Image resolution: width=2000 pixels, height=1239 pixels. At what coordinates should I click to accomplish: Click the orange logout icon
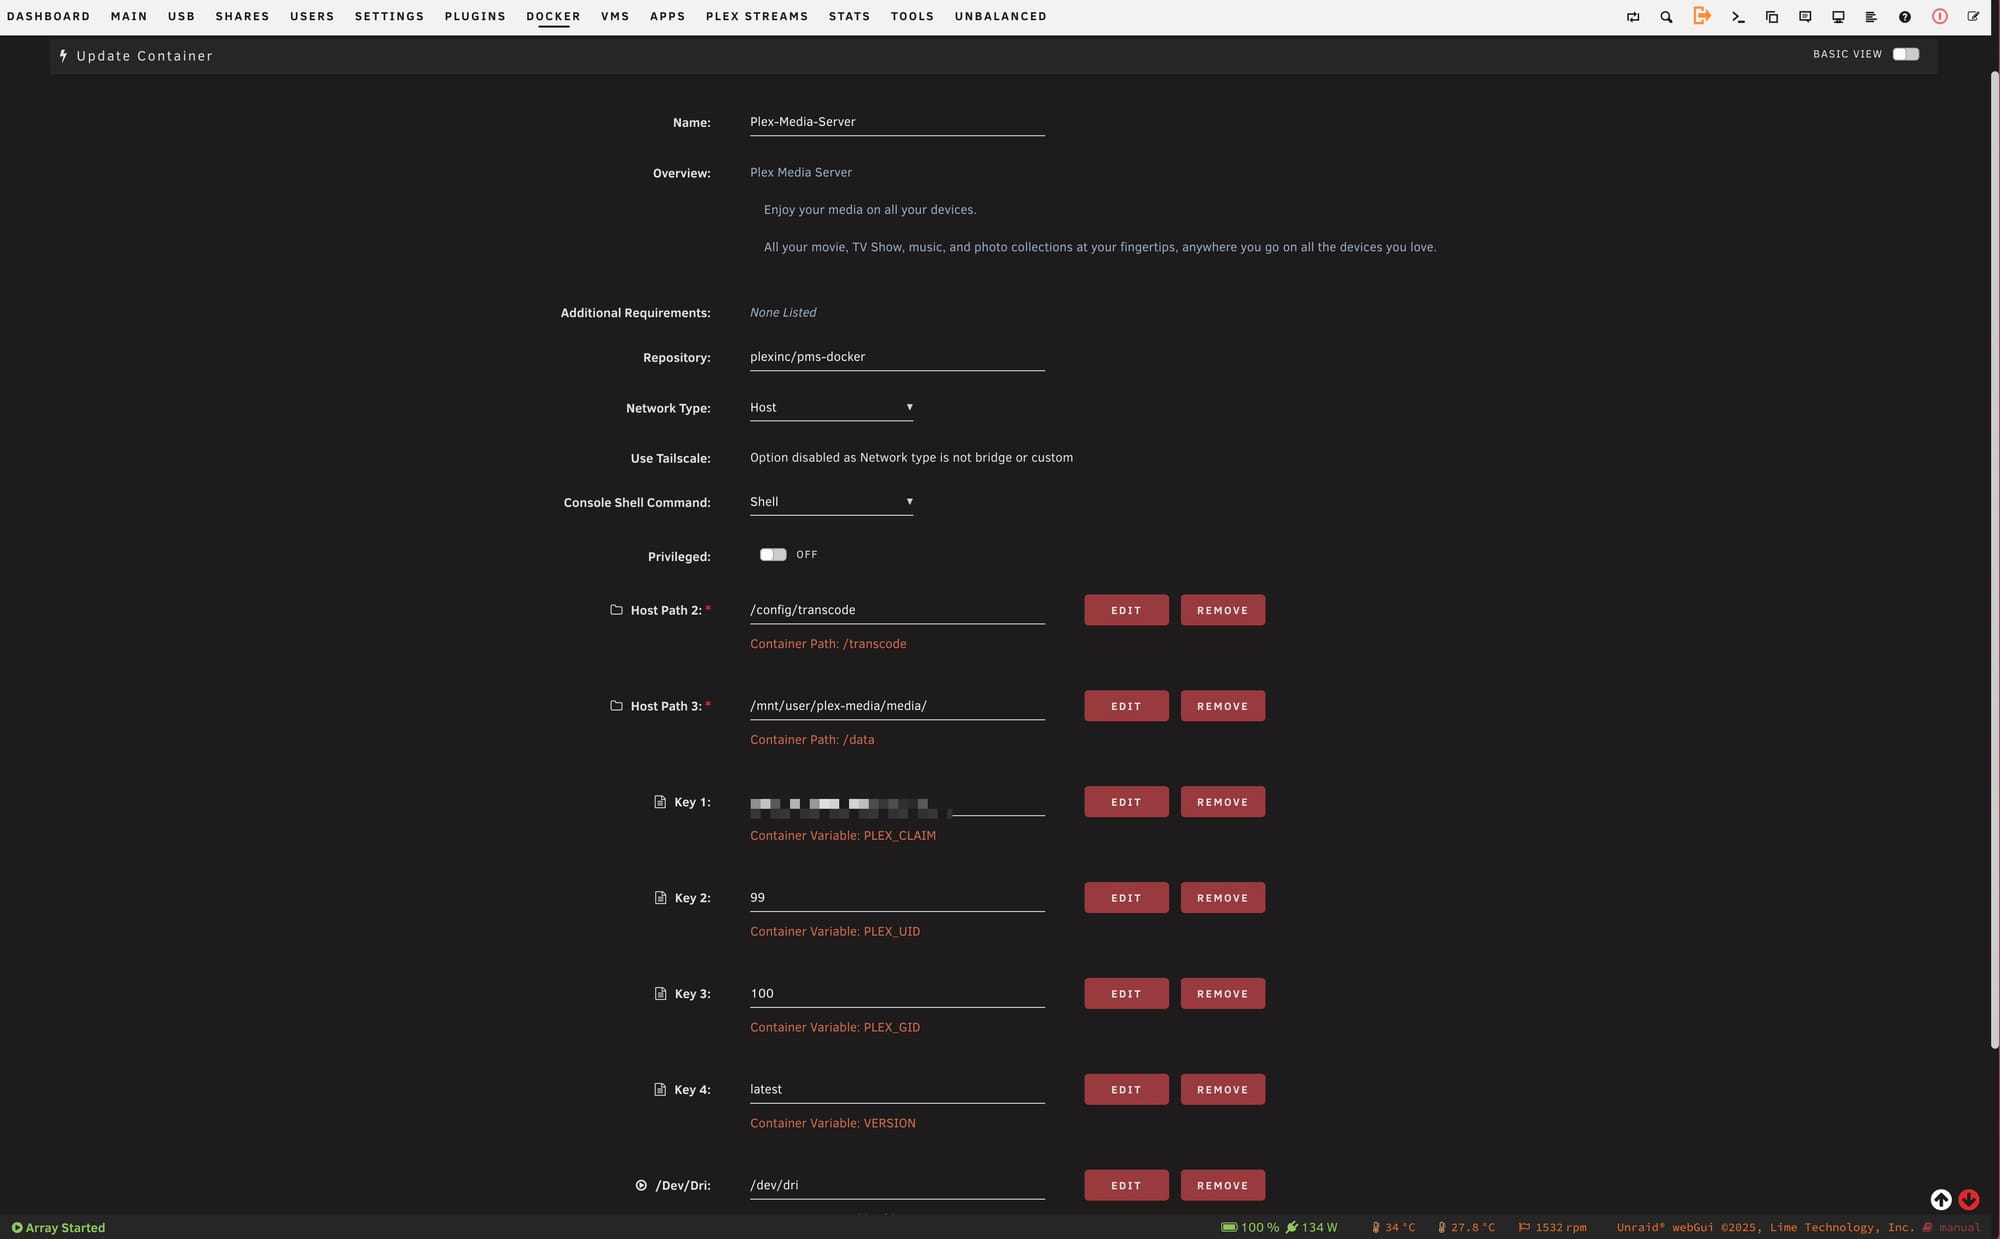click(x=1701, y=15)
